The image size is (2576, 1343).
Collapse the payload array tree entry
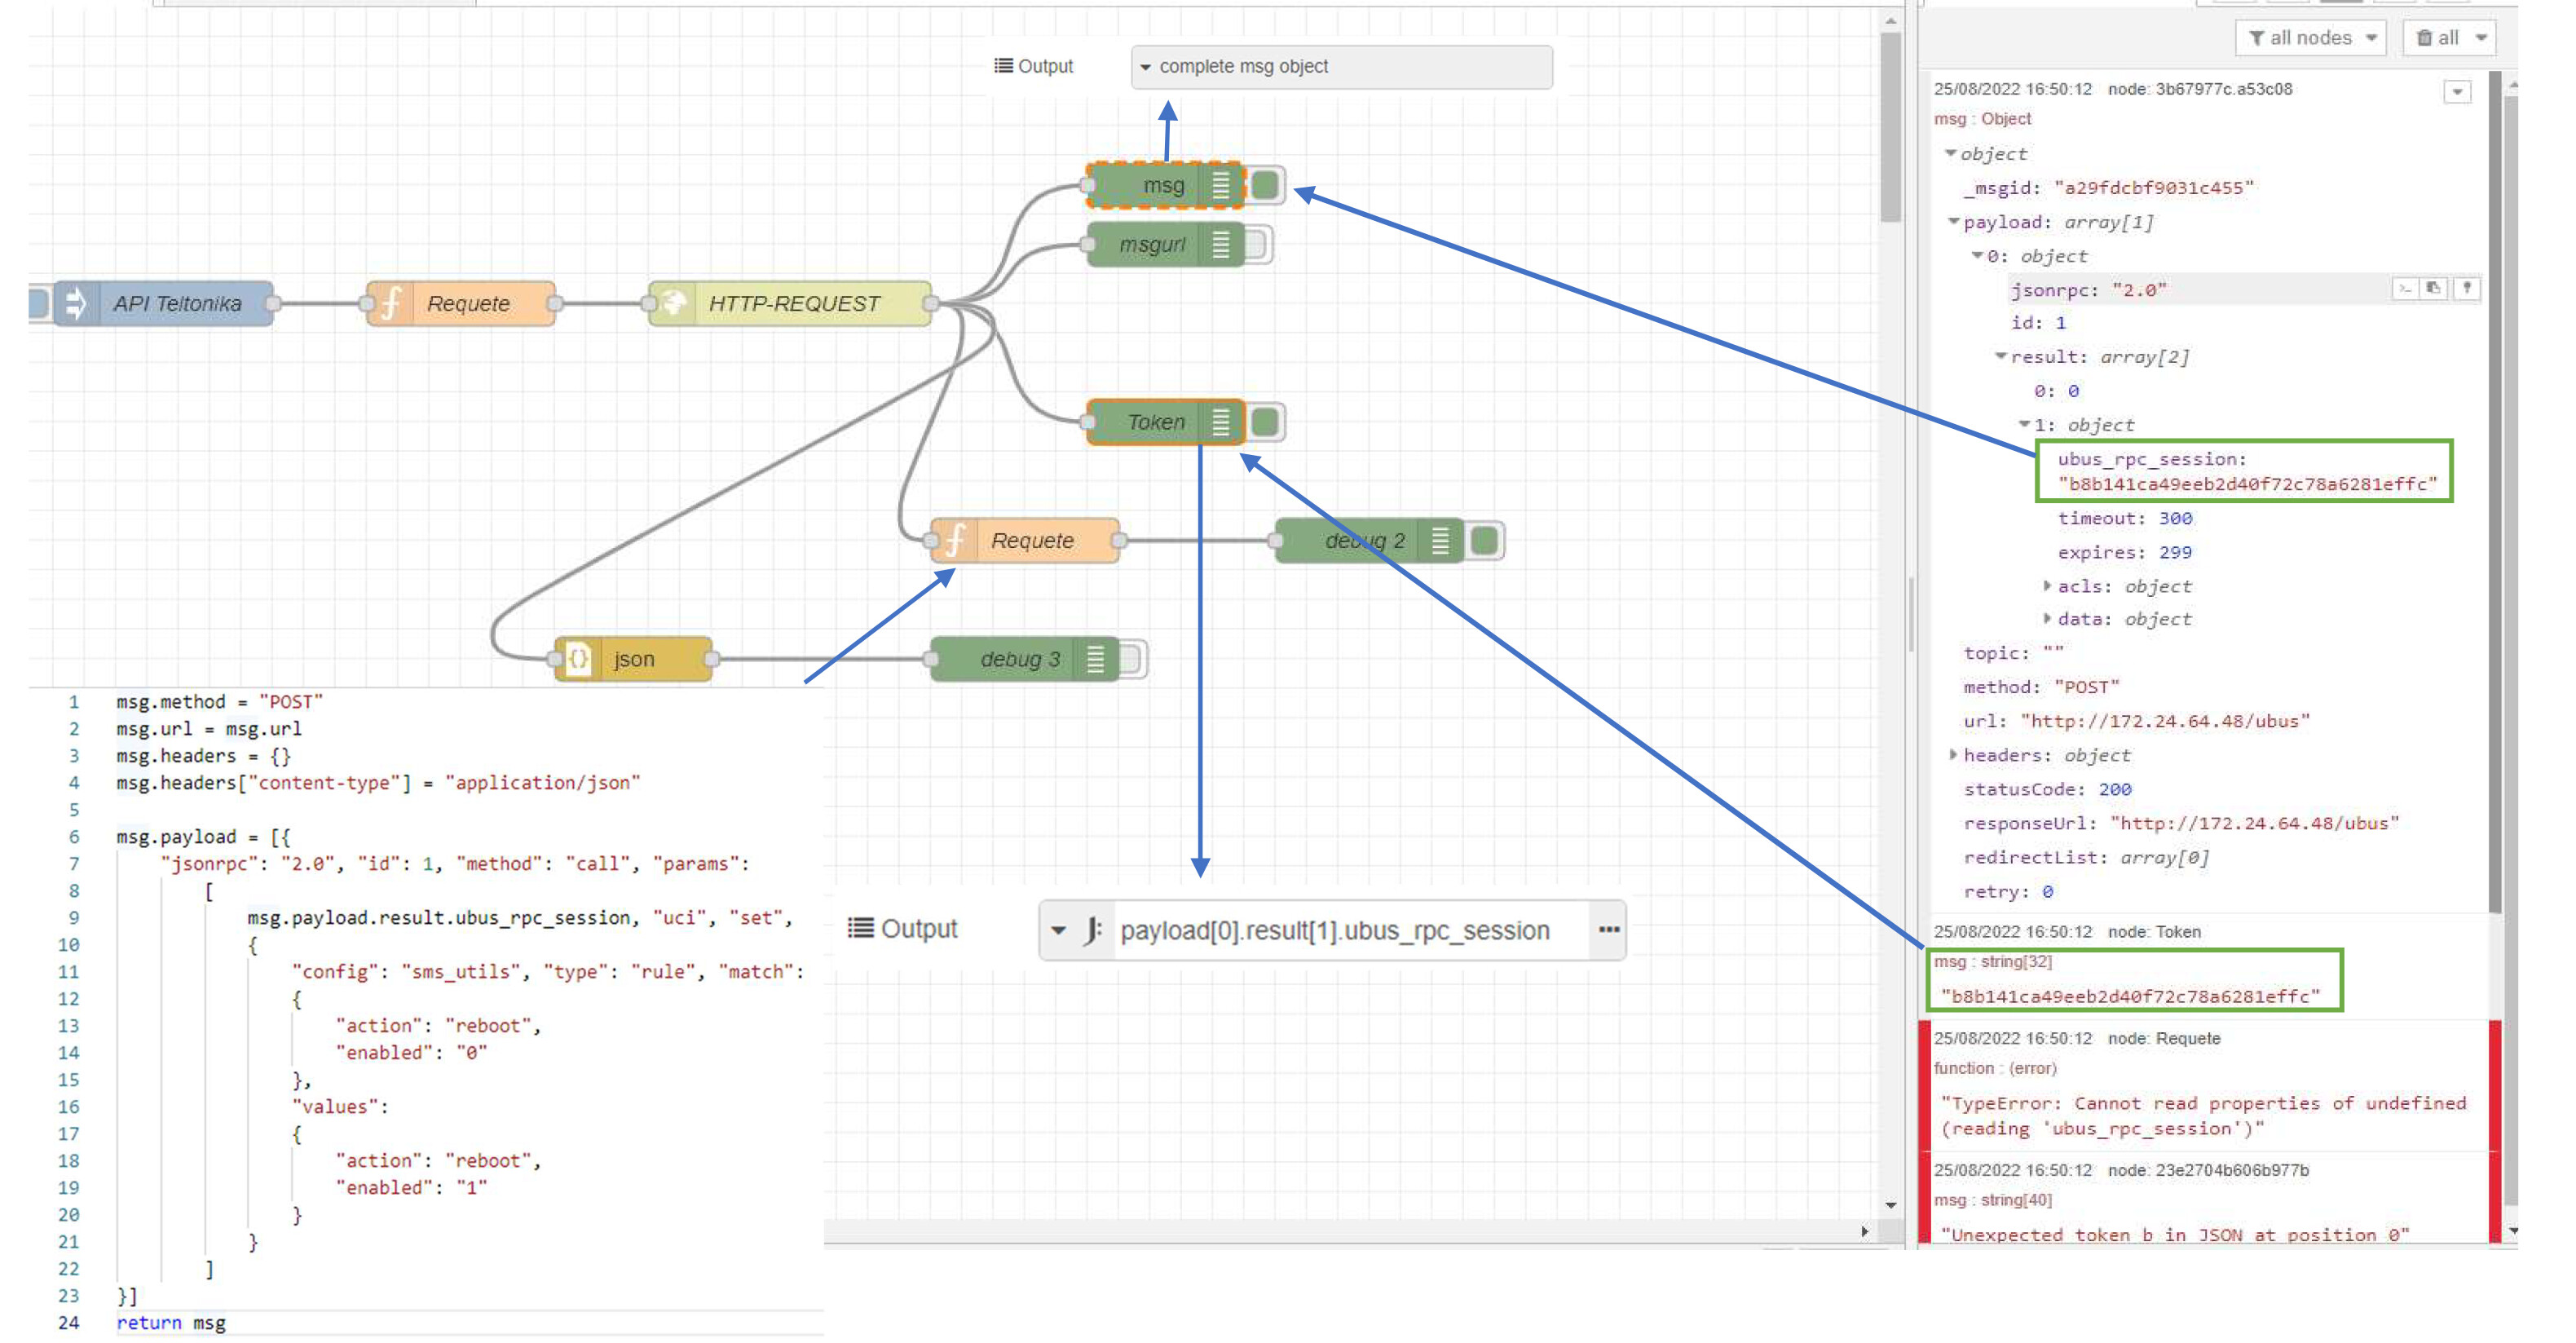(1953, 222)
